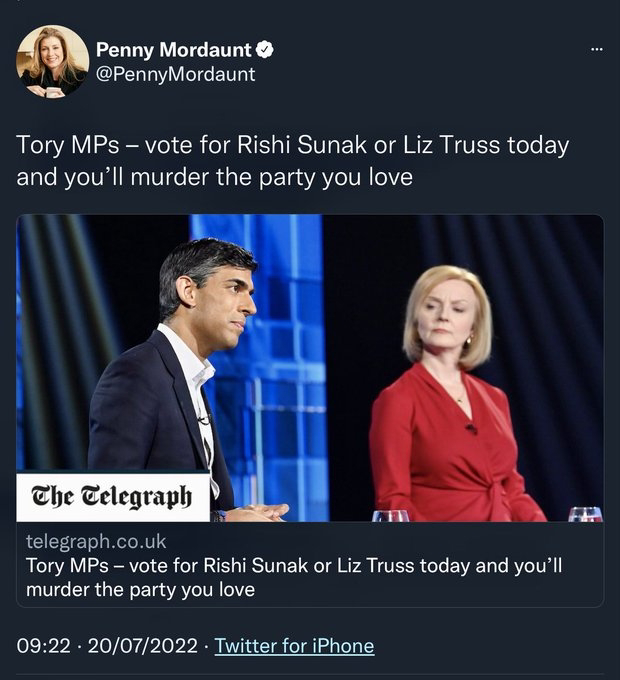620x680 pixels.
Task: Click the blue verified badge
Action: 266,50
